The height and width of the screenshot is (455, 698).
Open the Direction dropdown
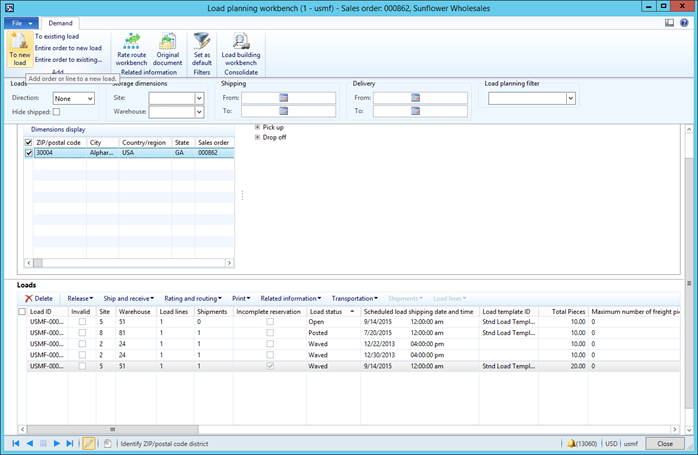pos(89,98)
